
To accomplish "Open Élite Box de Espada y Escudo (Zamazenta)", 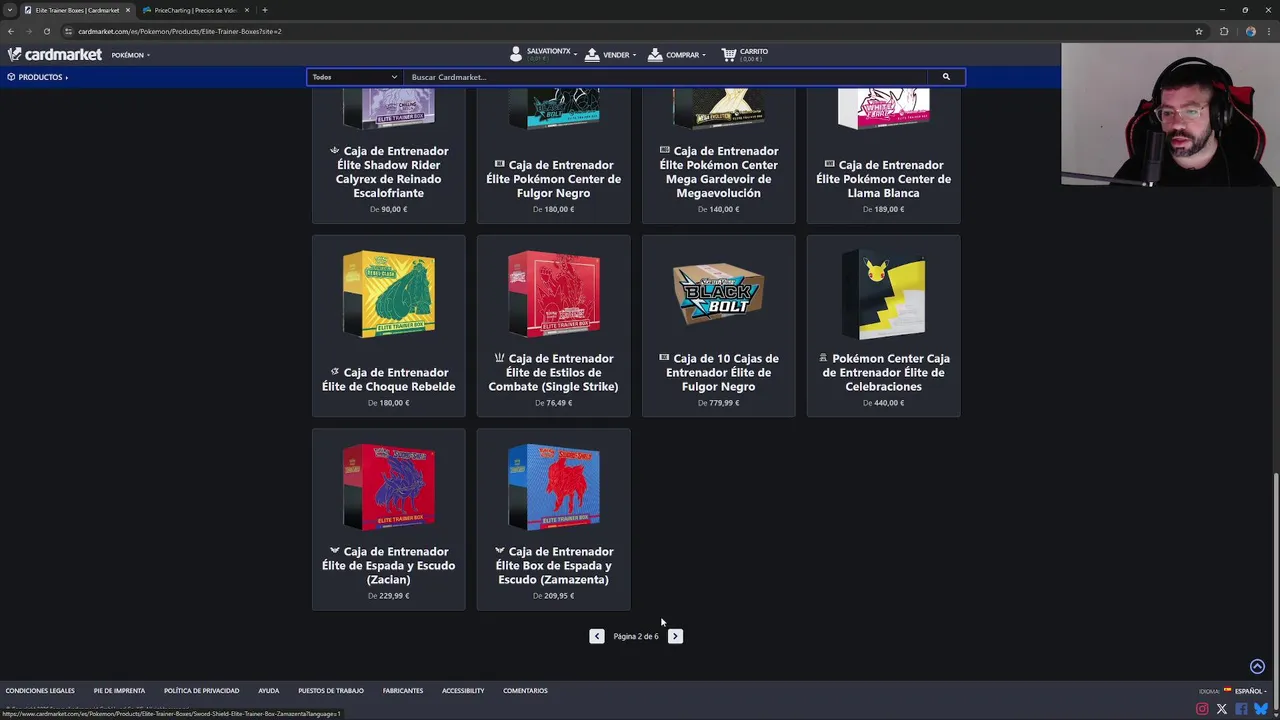I will point(554,566).
